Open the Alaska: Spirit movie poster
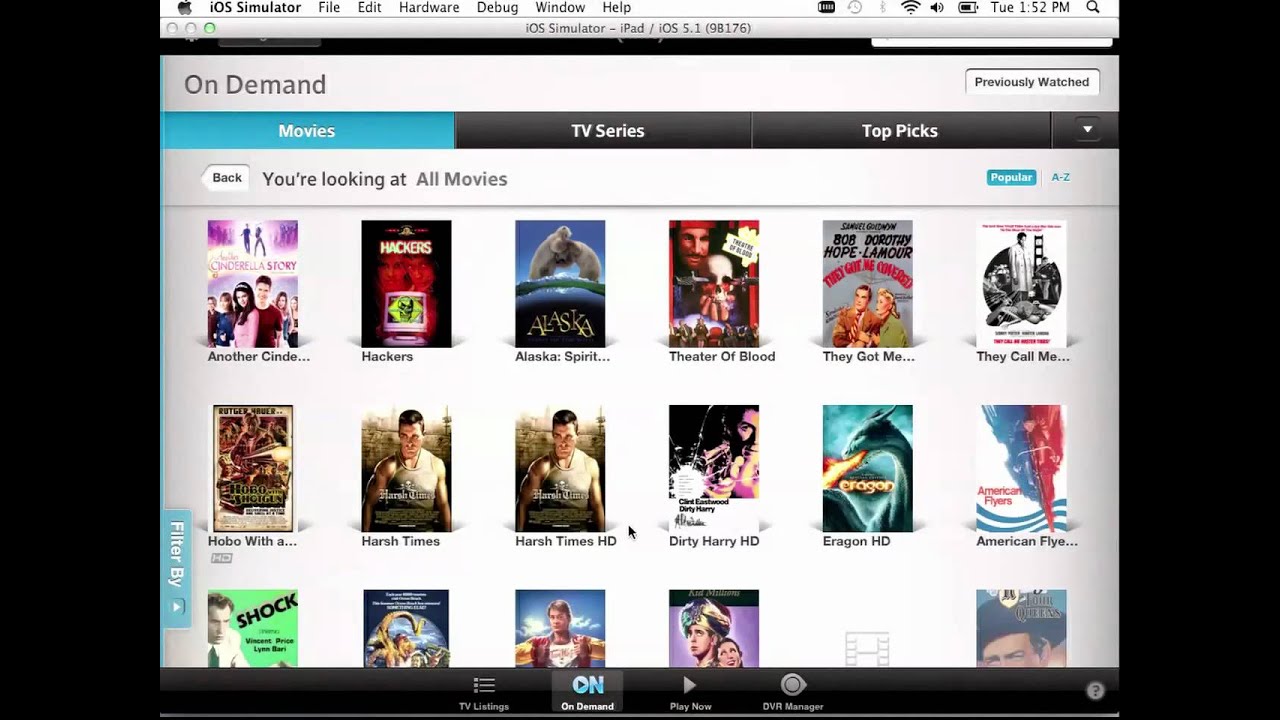Image resolution: width=1280 pixels, height=720 pixels. (x=560, y=284)
